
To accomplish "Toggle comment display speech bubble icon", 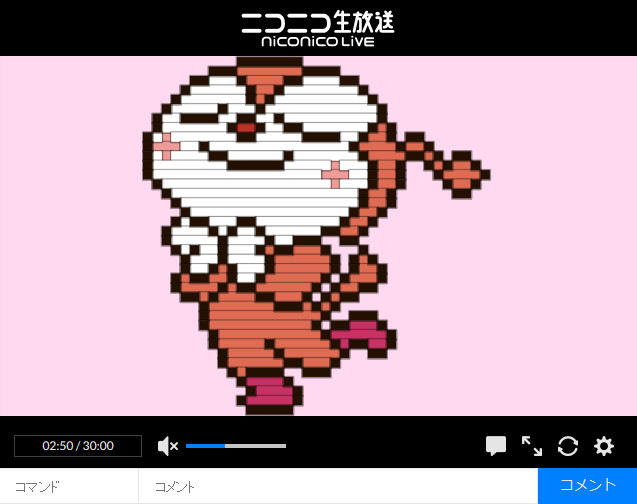I will [x=496, y=446].
